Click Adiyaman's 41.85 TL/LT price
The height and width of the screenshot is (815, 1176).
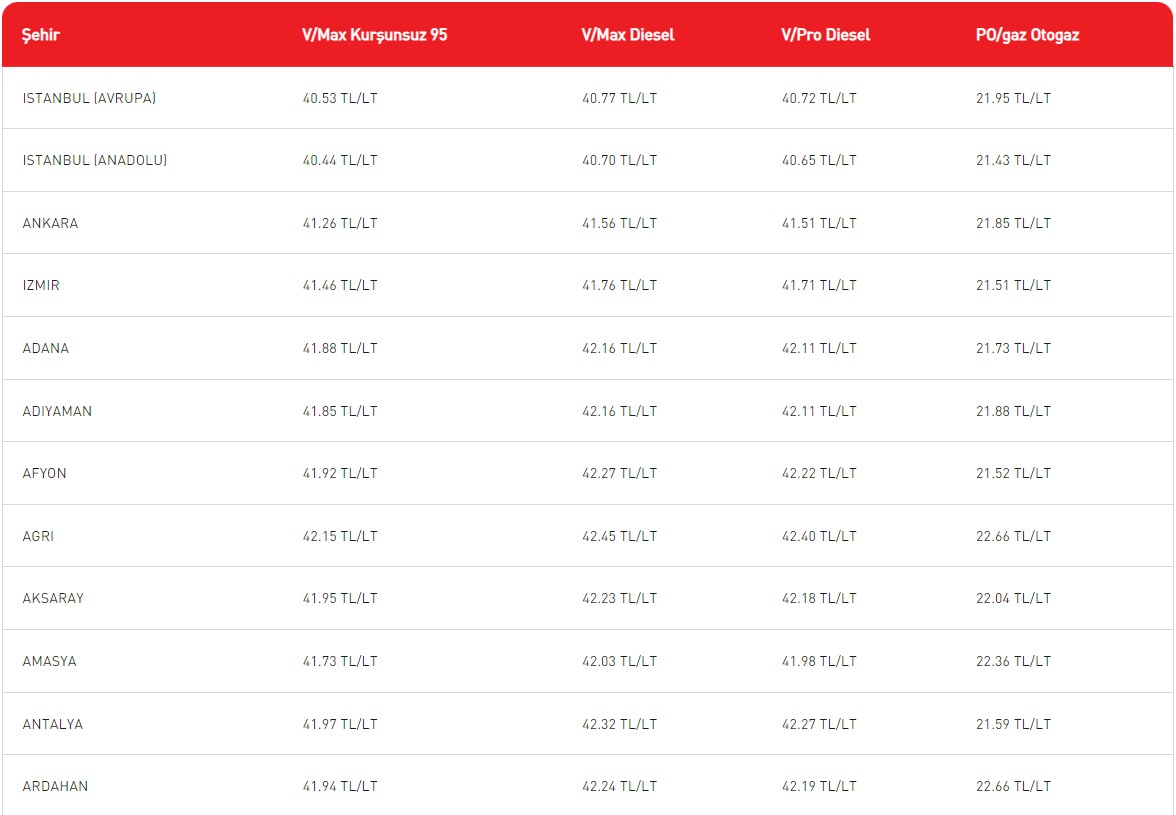340,412
